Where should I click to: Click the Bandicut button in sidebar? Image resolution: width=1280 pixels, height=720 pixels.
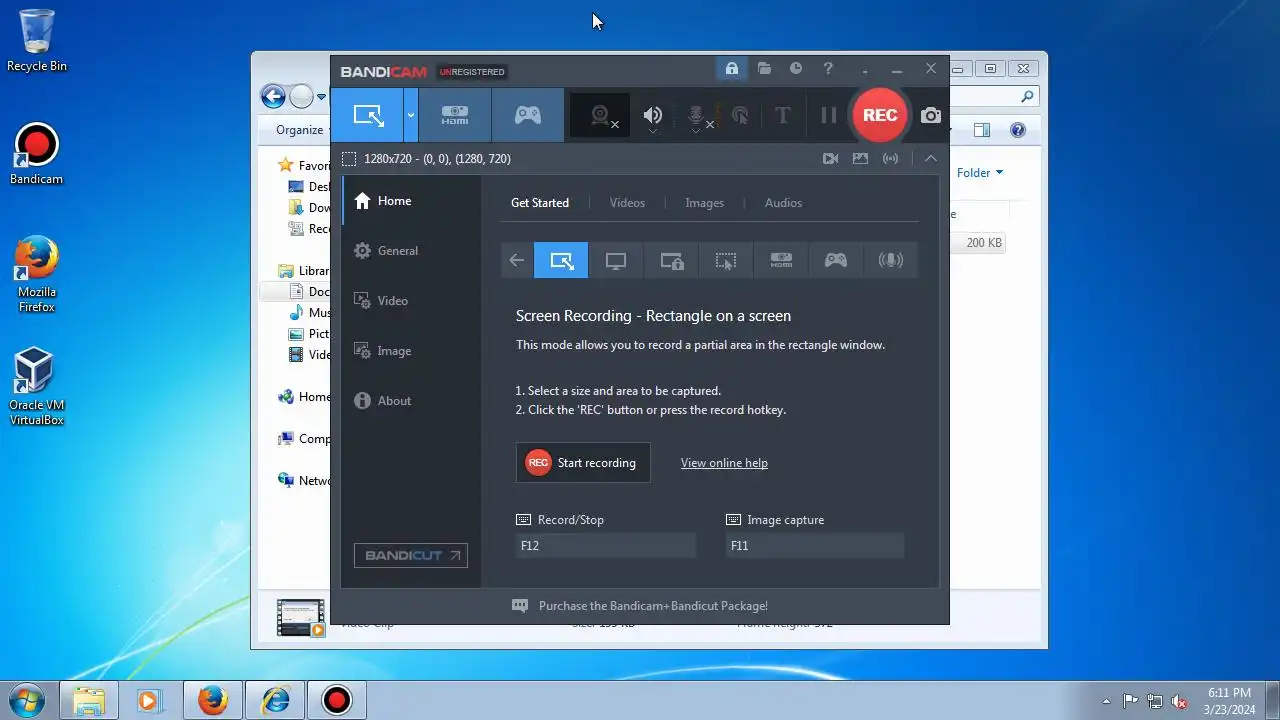coord(411,555)
